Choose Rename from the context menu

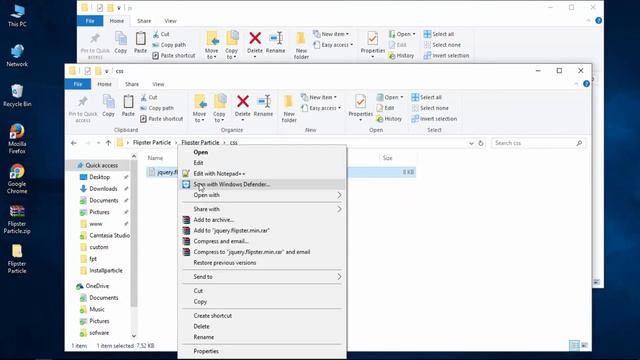click(x=262, y=337)
